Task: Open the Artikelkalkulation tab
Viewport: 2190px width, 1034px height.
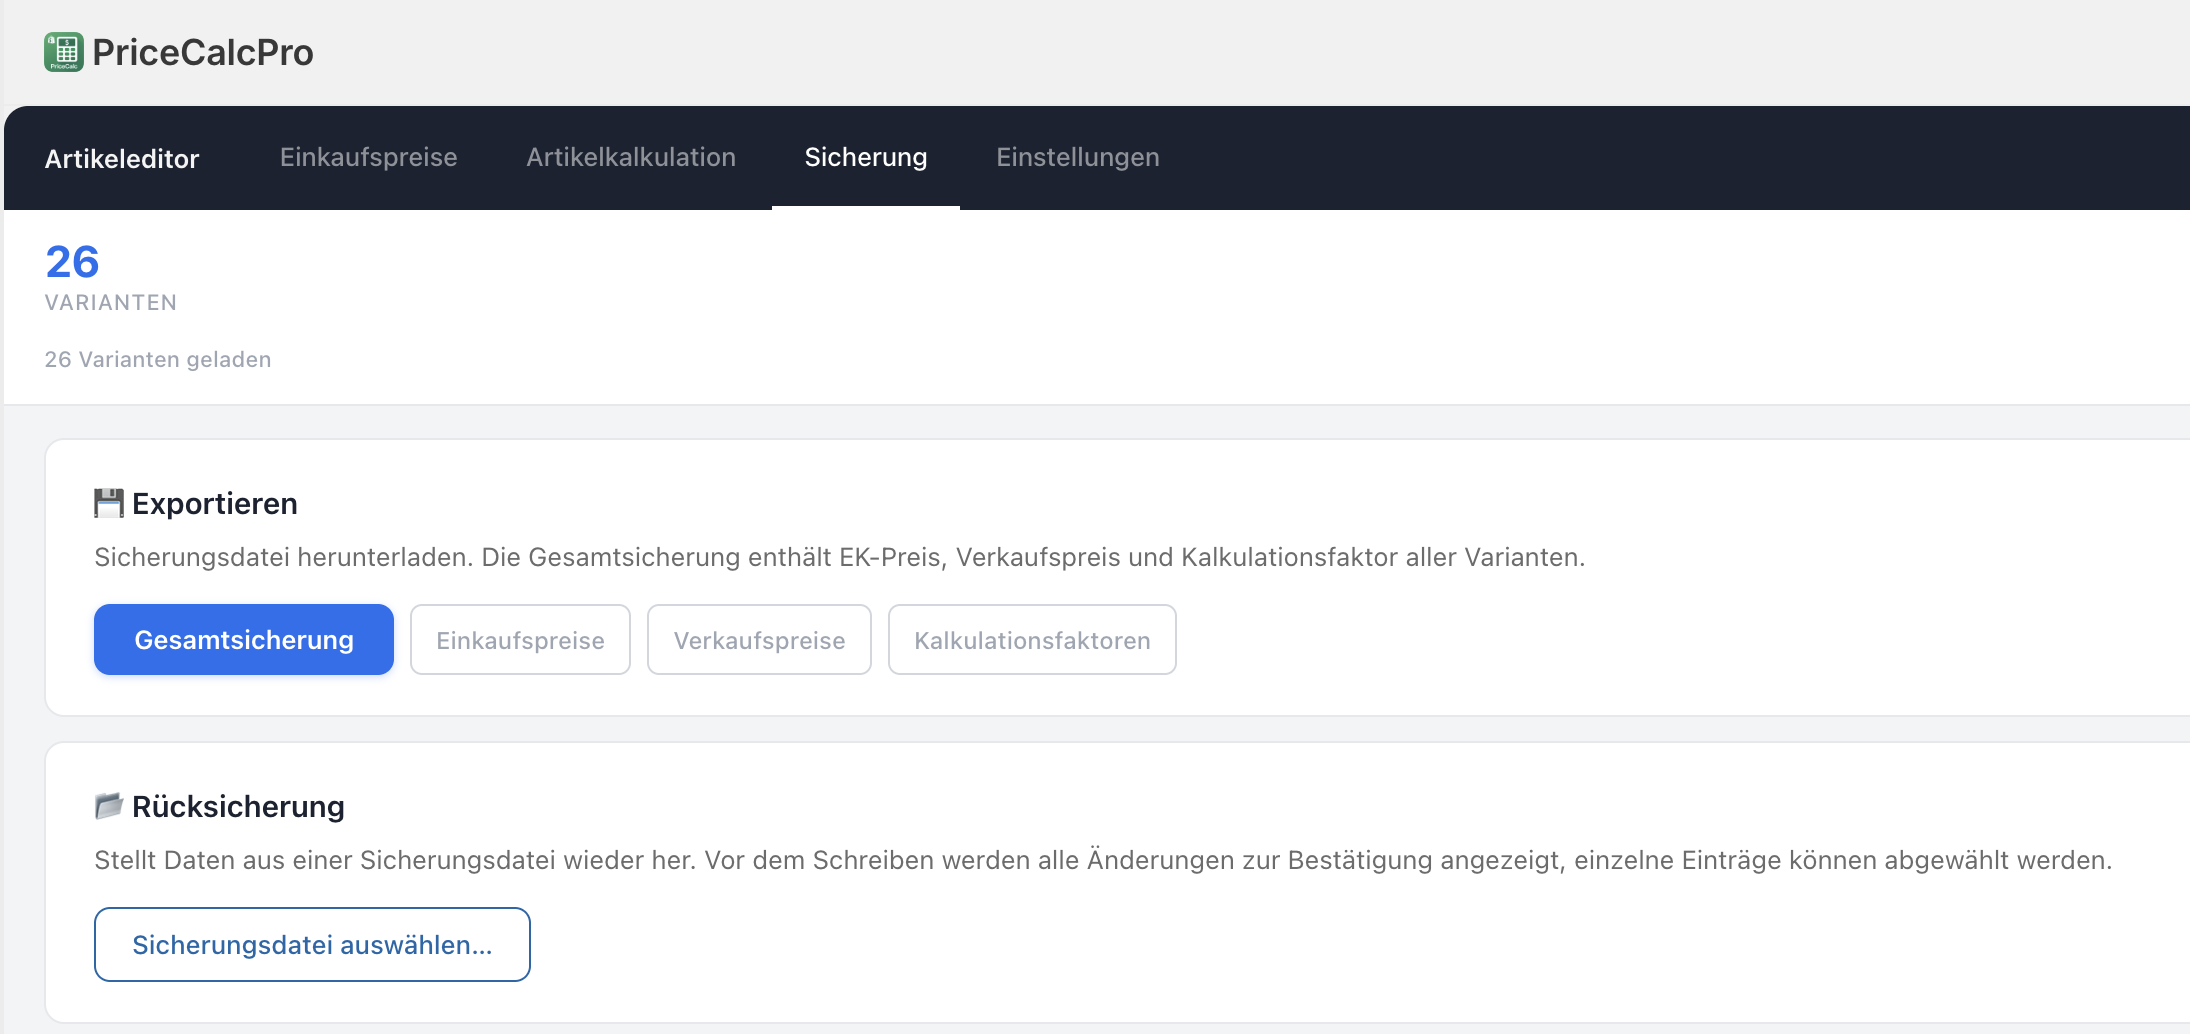Action: (x=631, y=157)
